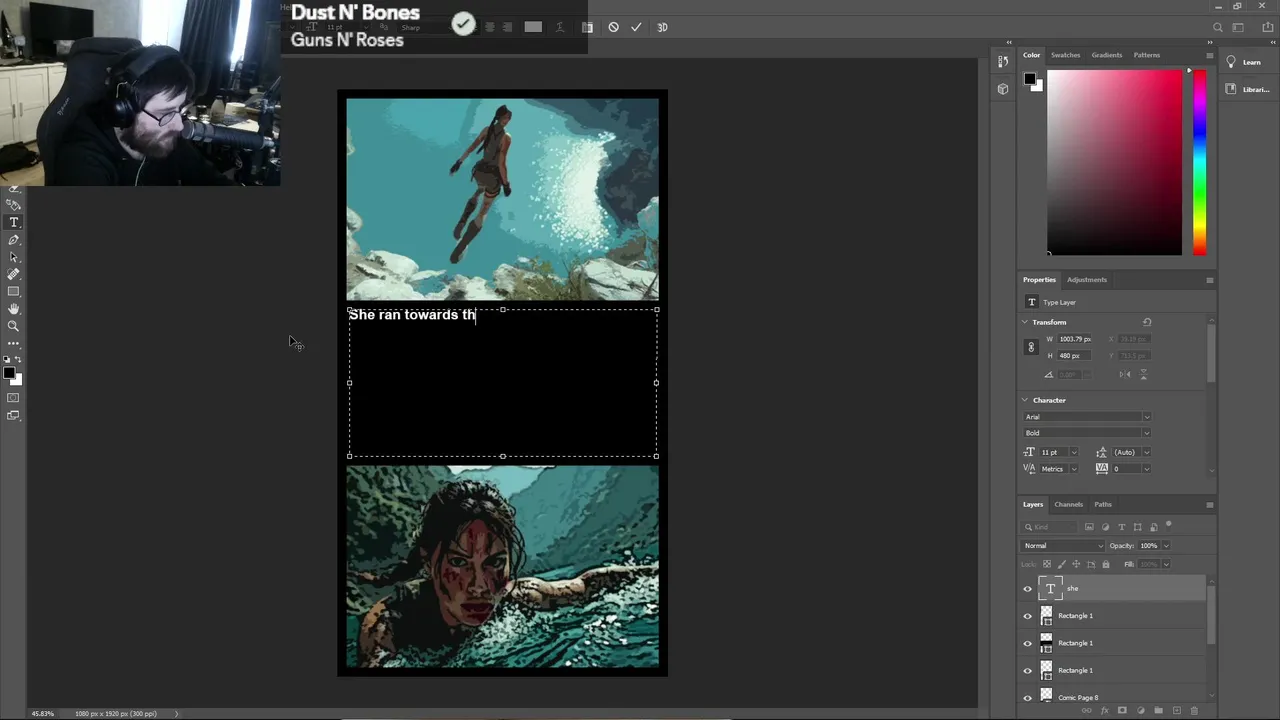Toggle visibility of second Rectangle 1 layer
Image resolution: width=1280 pixels, height=720 pixels.
tap(1027, 643)
